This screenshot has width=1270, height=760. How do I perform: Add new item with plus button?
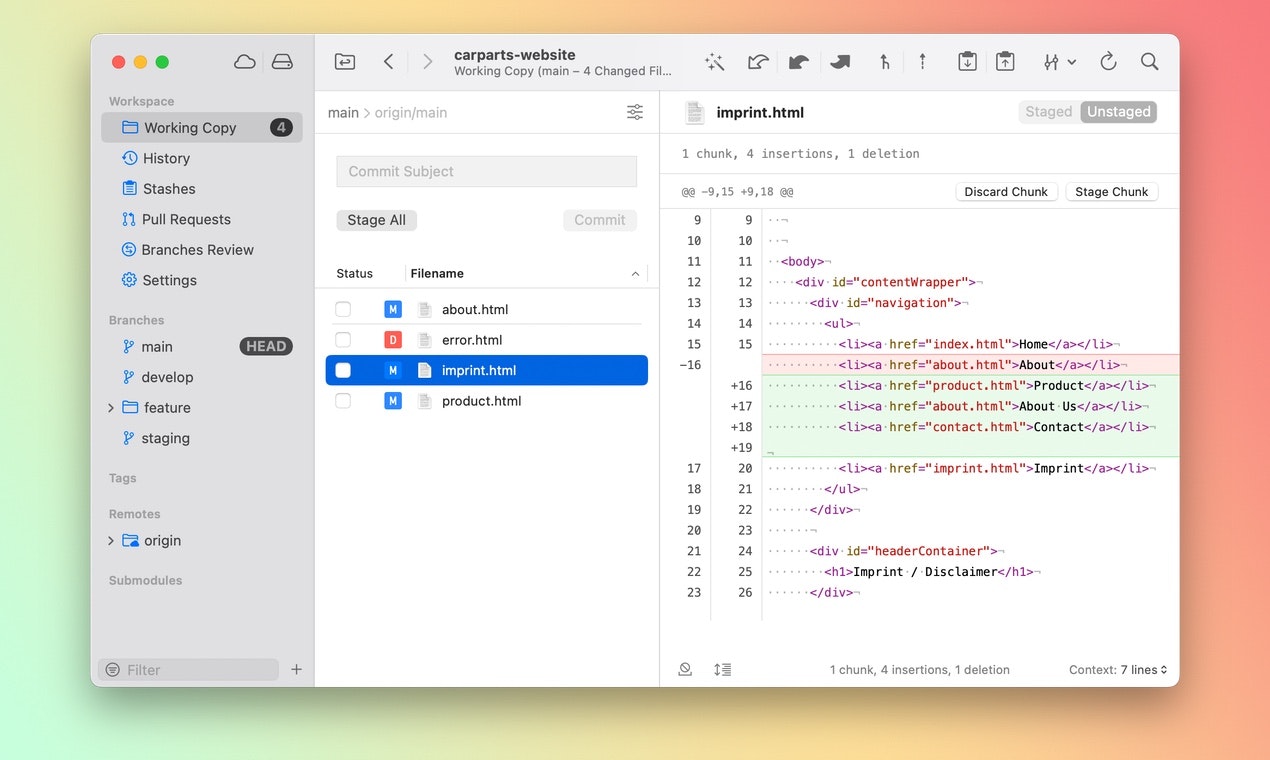296,670
